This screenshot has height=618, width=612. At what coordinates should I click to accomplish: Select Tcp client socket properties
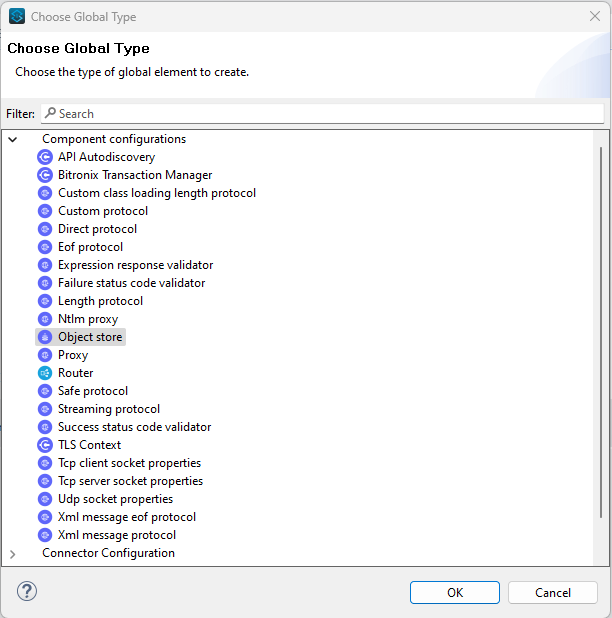129,463
